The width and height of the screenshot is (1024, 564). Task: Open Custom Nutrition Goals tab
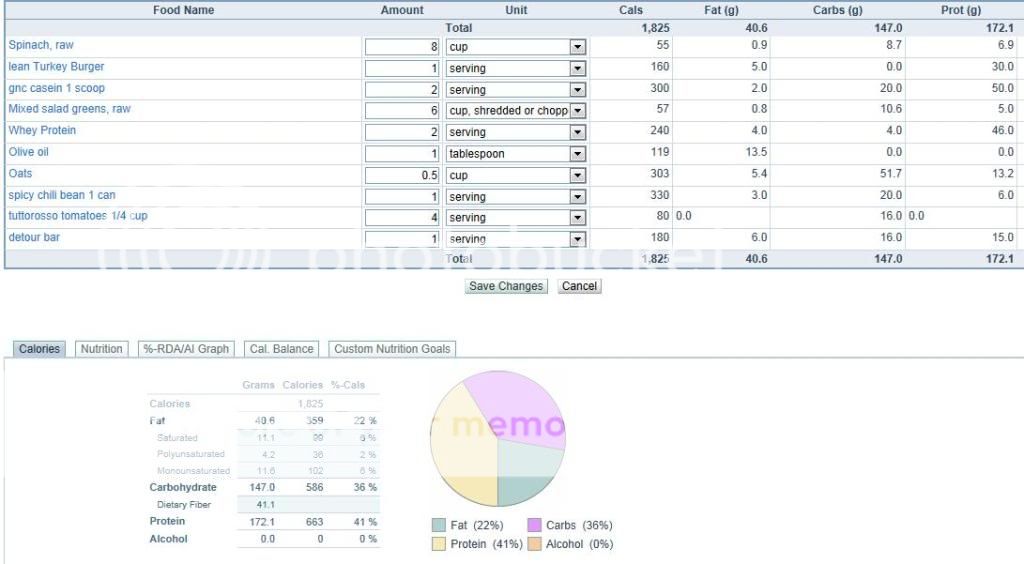tap(392, 349)
